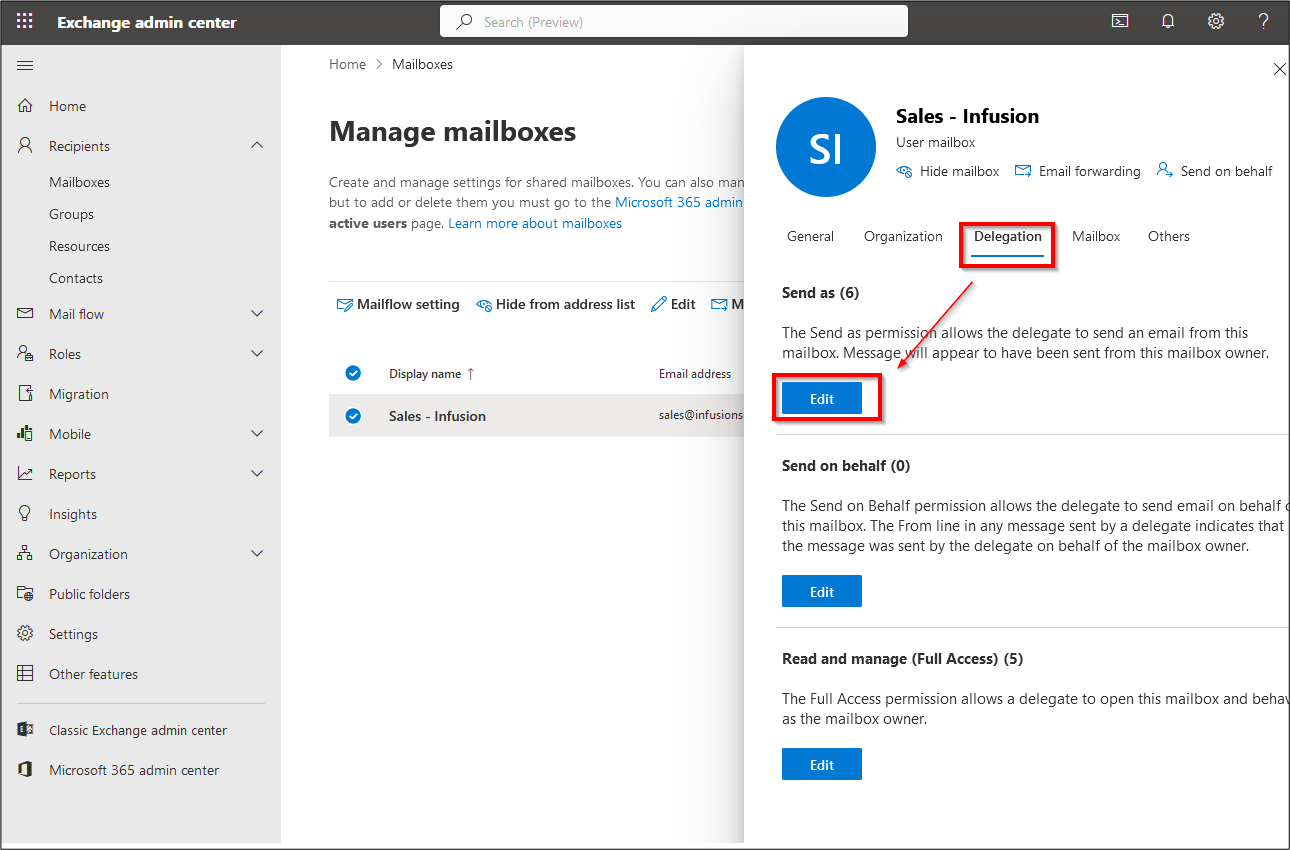
Task: Go to Home breadcrumb
Action: pyautogui.click(x=347, y=64)
